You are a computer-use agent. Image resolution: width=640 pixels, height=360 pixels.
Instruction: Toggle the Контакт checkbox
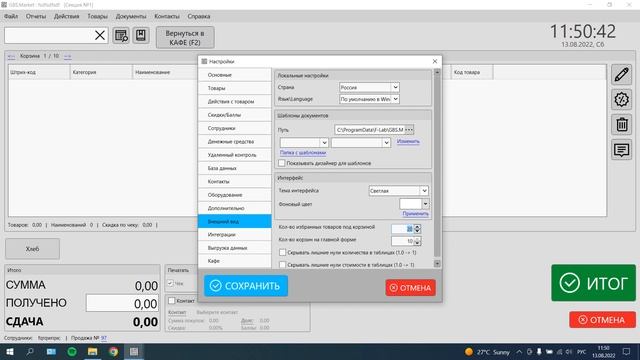coord(172,300)
